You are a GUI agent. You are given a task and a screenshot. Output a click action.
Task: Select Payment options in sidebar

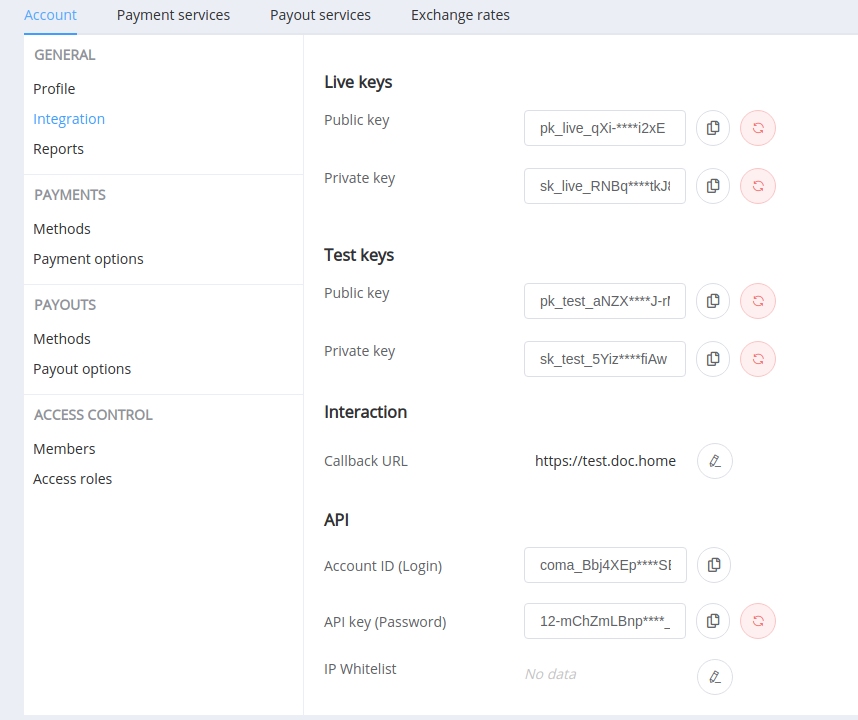(88, 259)
